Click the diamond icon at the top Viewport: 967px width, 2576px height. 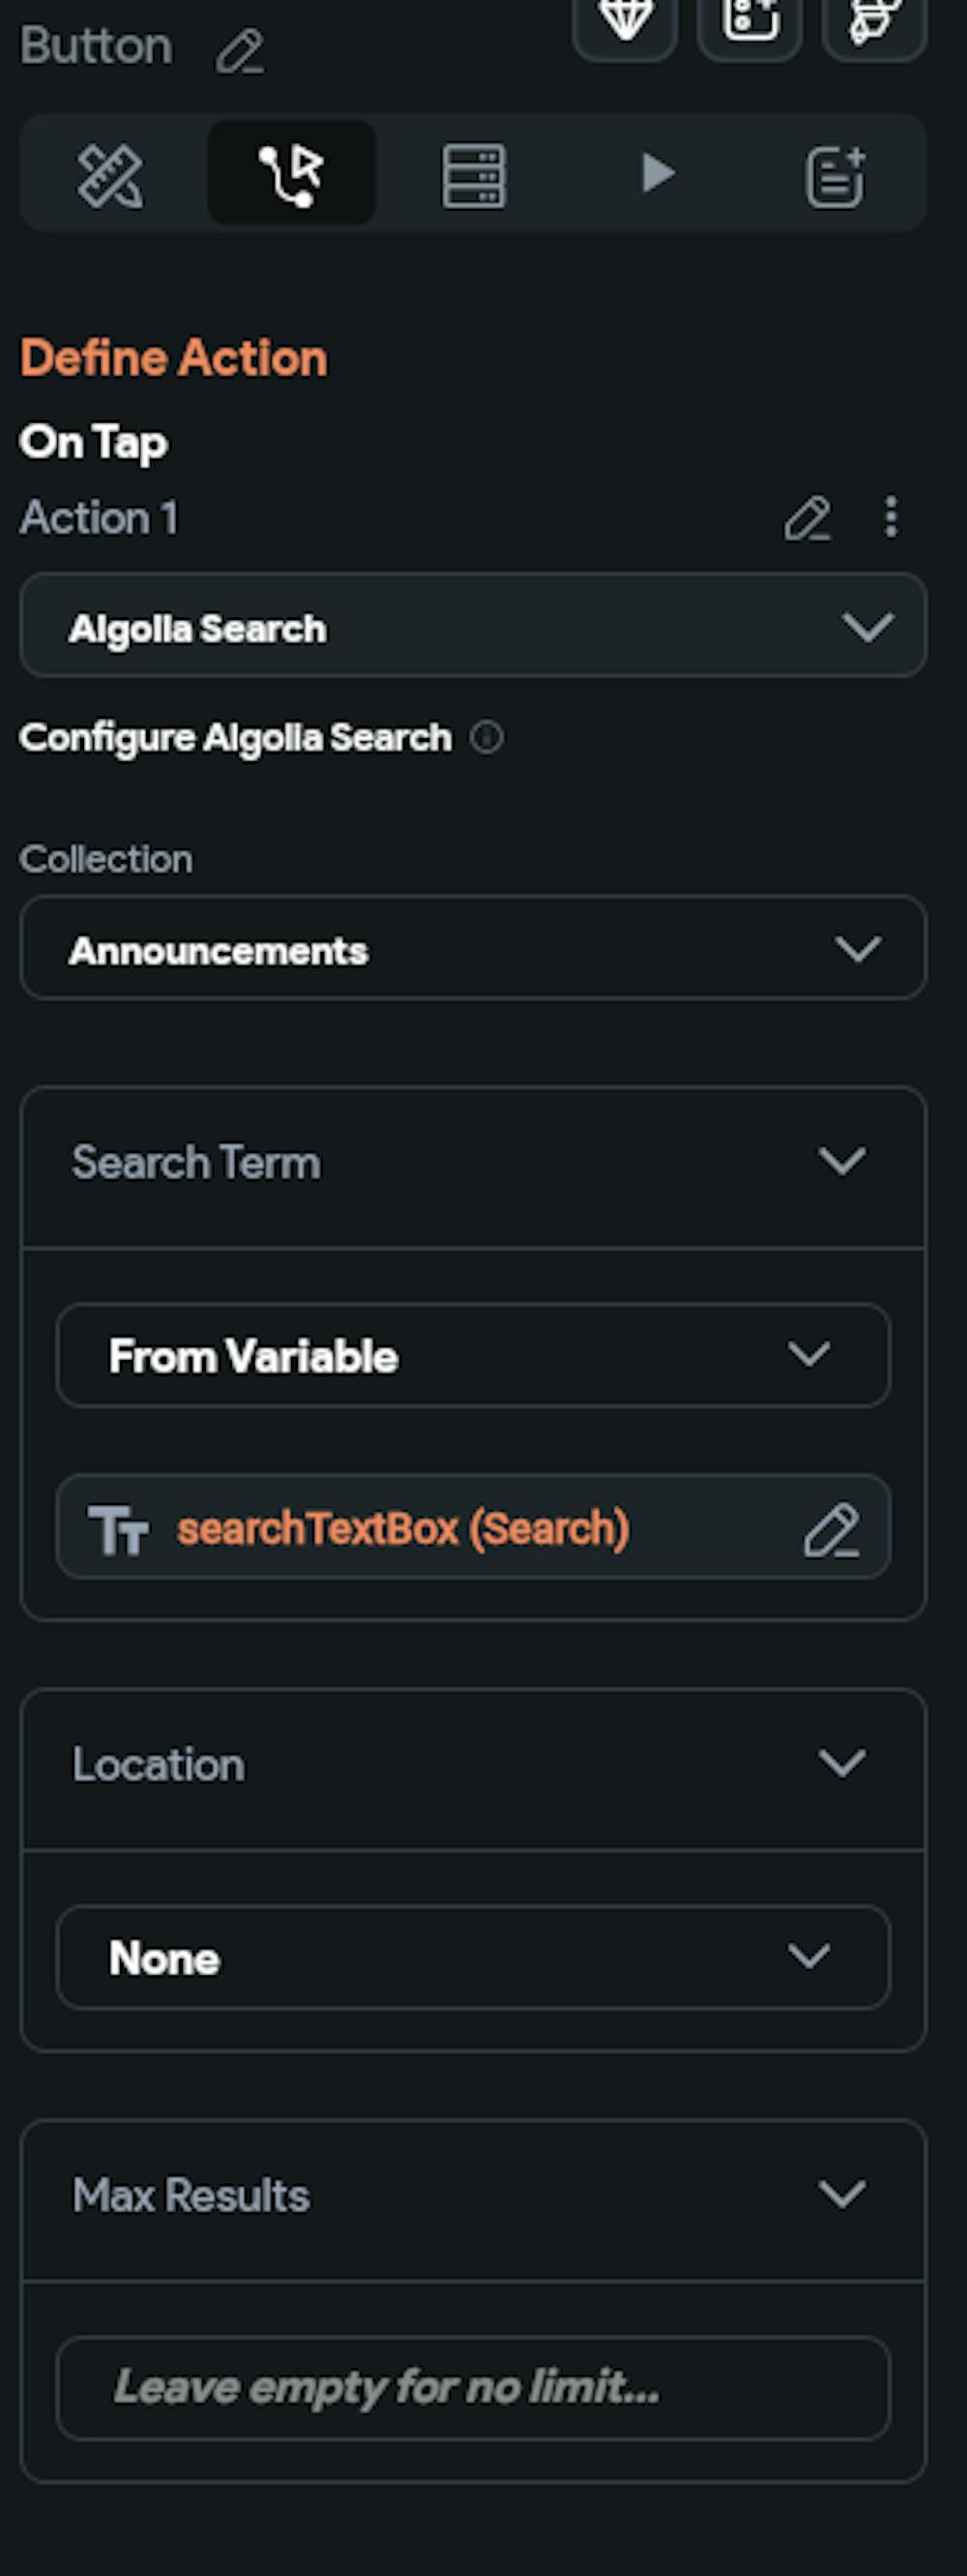pyautogui.click(x=625, y=20)
